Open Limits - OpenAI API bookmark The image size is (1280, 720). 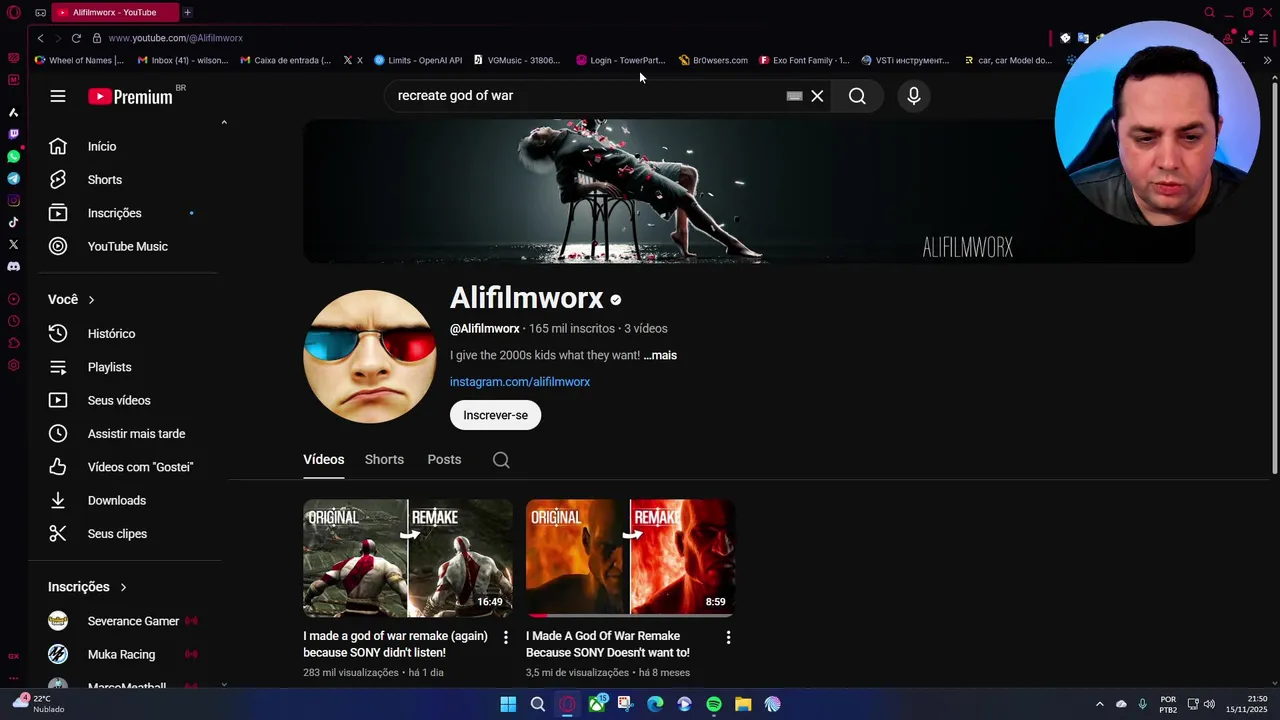418,60
